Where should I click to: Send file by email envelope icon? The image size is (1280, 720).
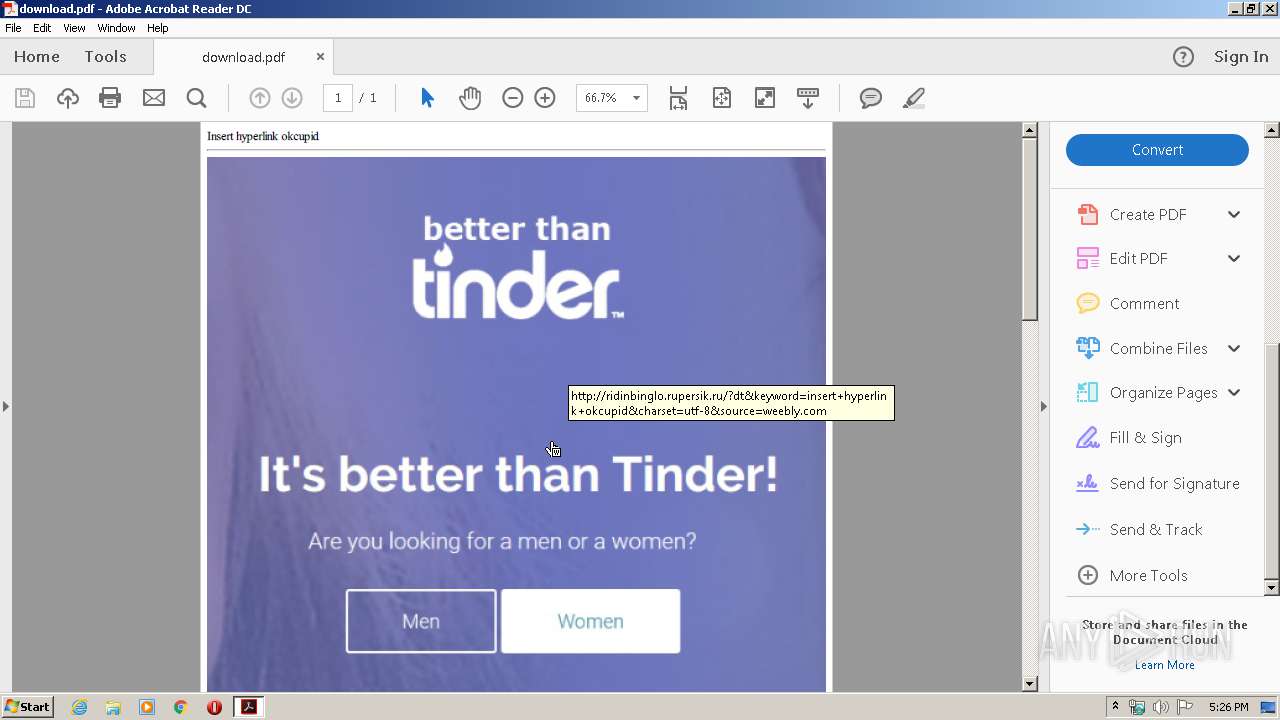click(154, 98)
